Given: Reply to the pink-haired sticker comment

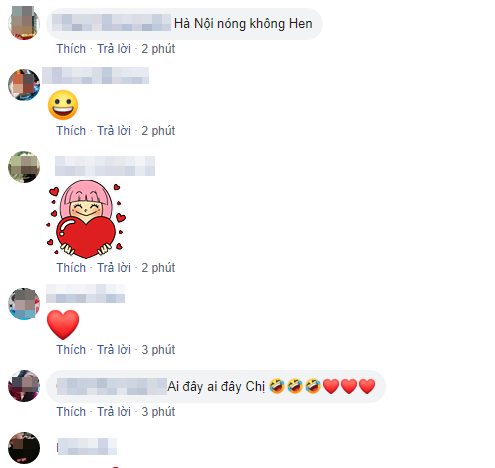Looking at the screenshot, I should (114, 268).
